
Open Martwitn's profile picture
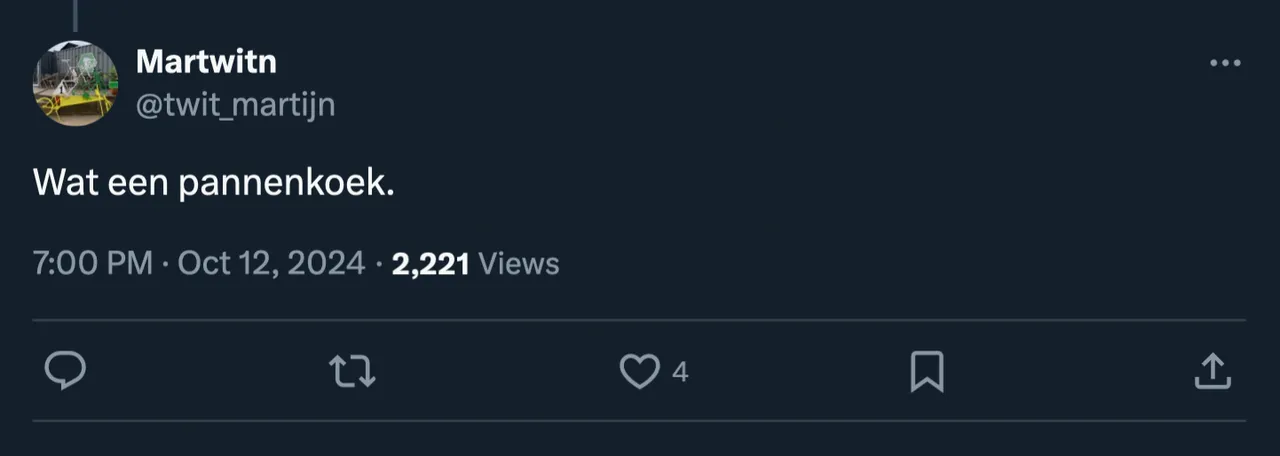pos(76,83)
